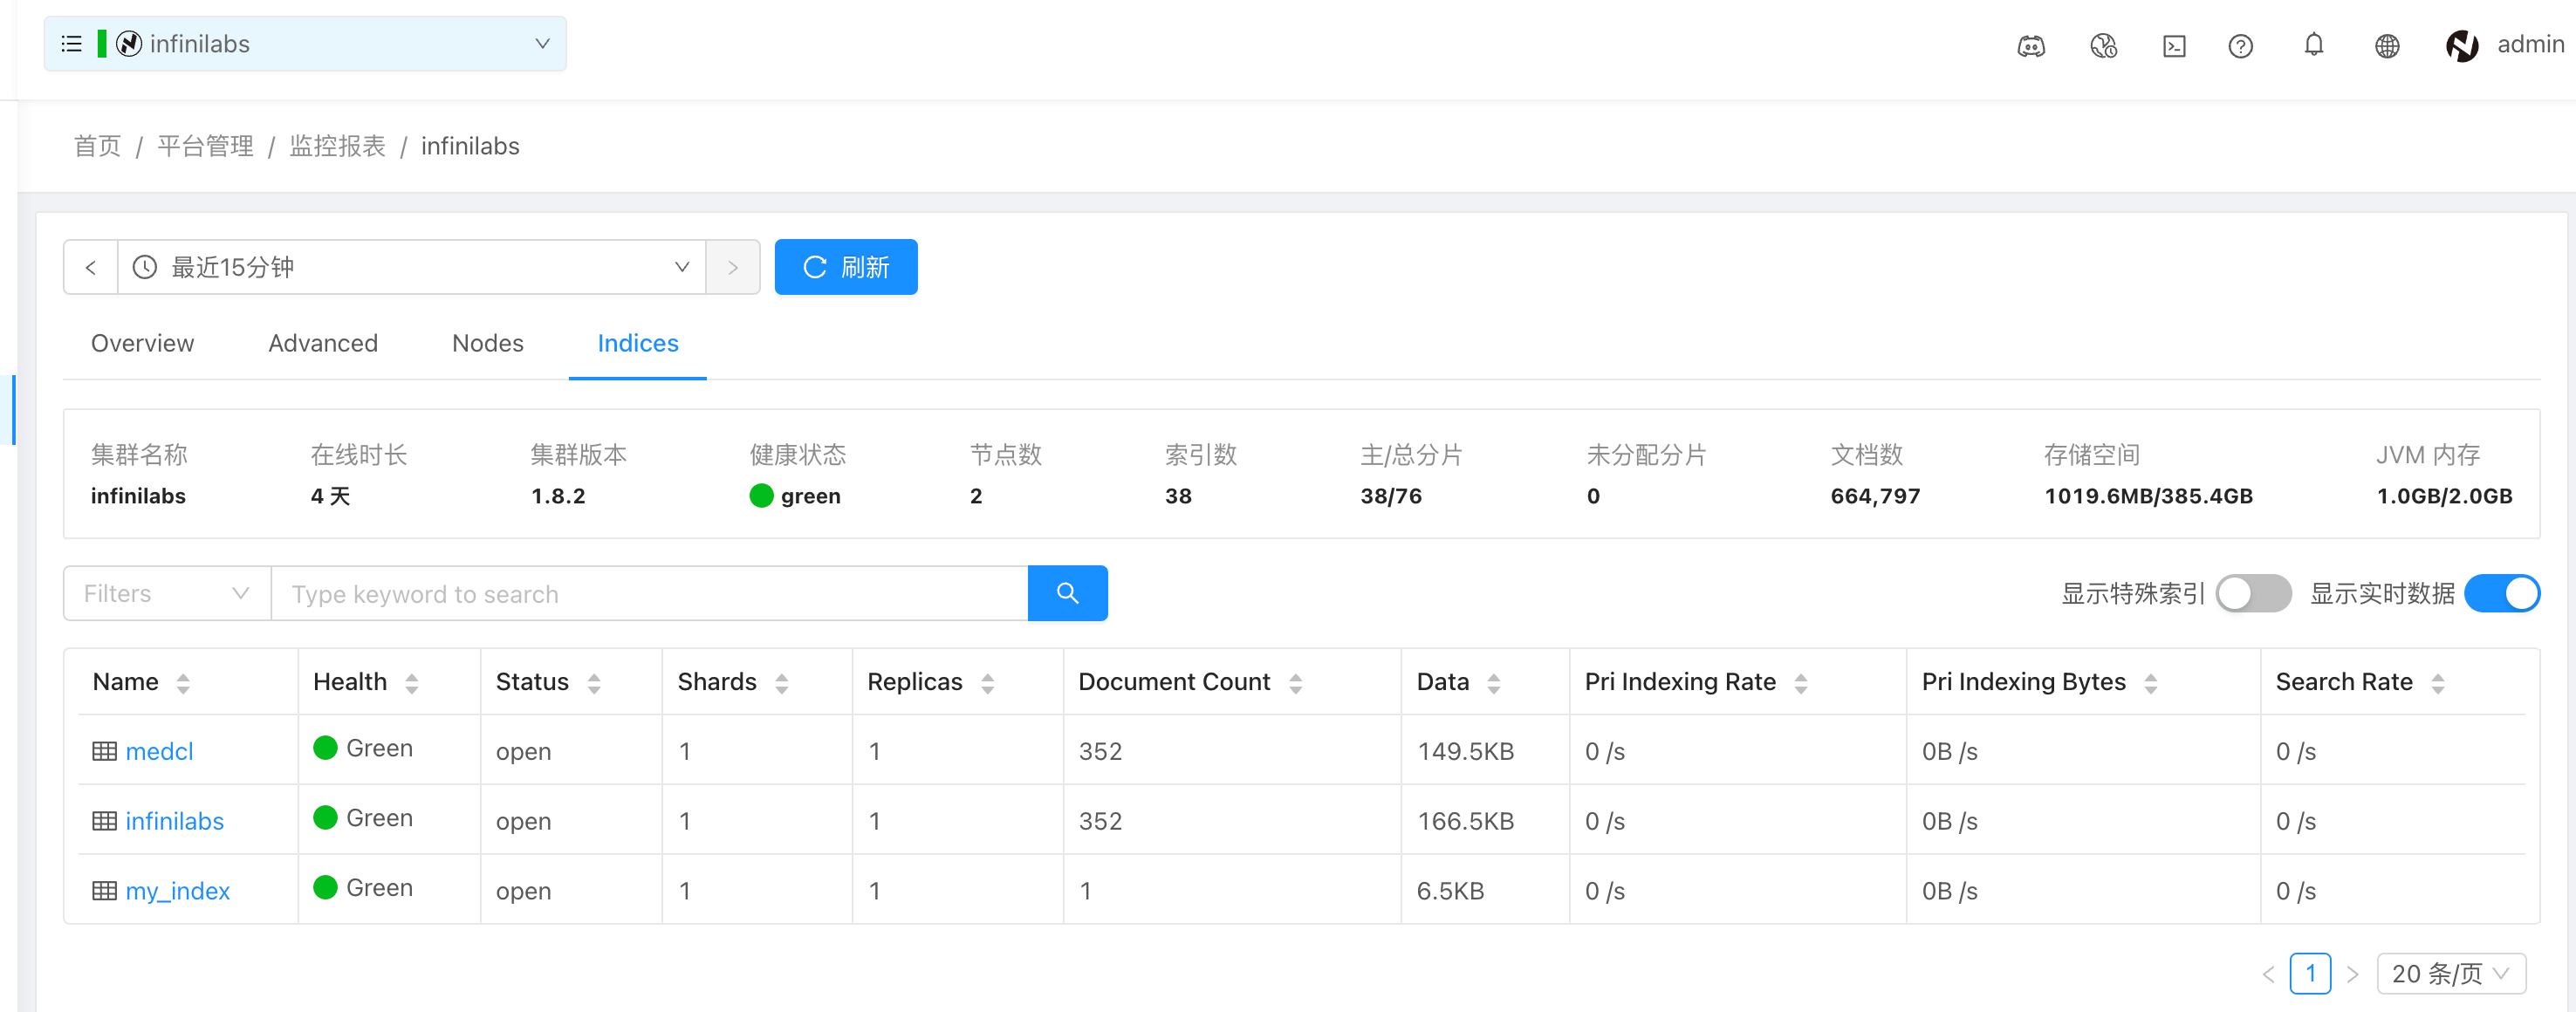Click the timezone world-clock icon
The width and height of the screenshot is (2576, 1012).
pyautogui.click(x=2103, y=46)
